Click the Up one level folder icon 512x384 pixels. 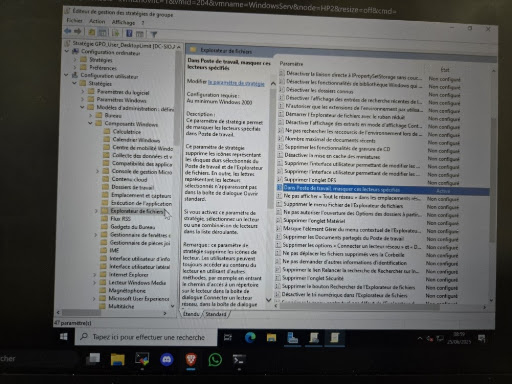pyautogui.click(x=92, y=32)
